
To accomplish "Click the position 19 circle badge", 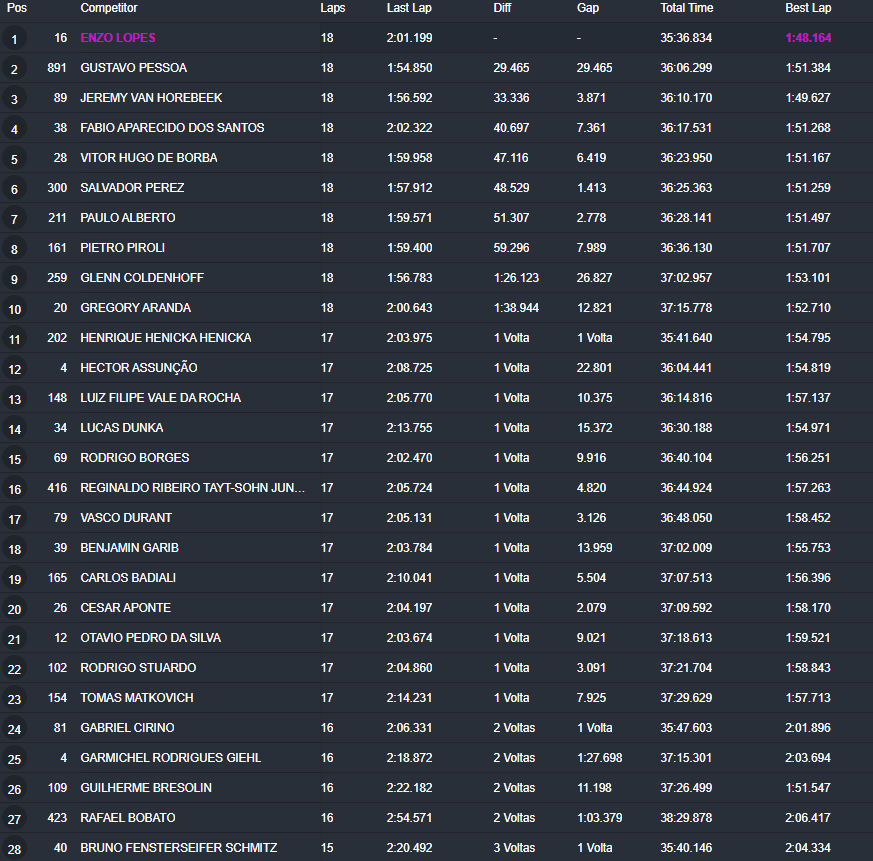I will (x=14, y=580).
